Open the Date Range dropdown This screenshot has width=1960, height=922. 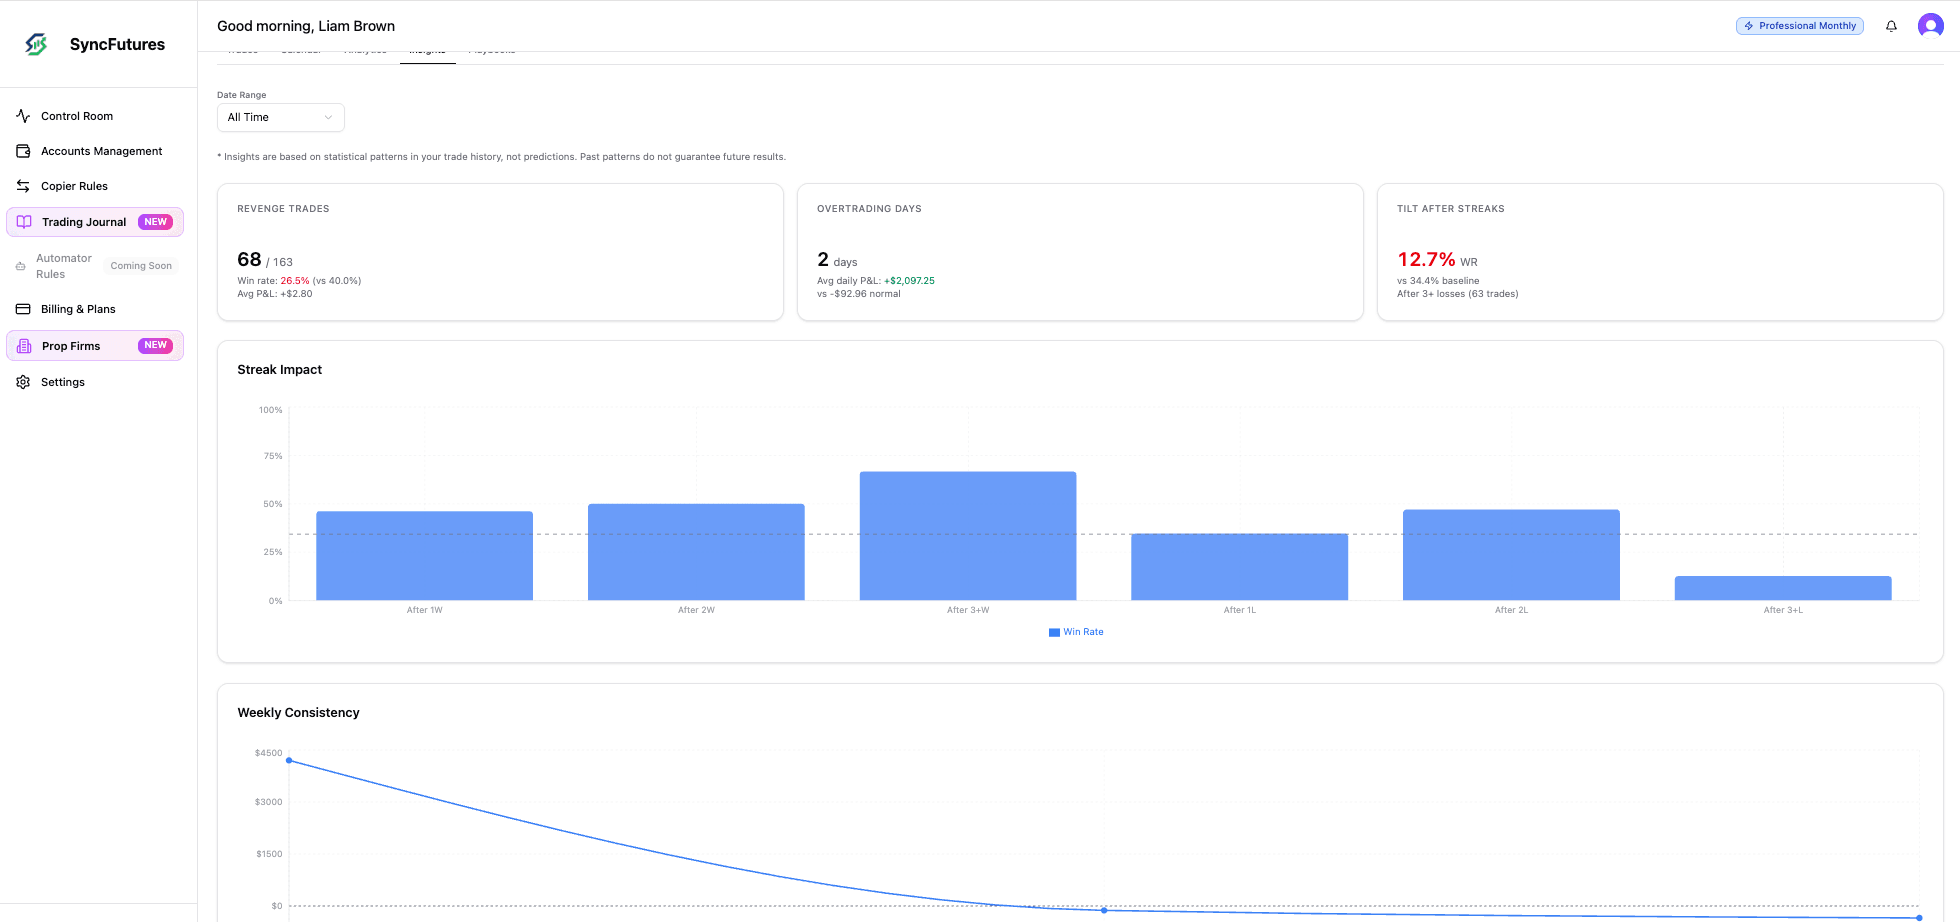pyautogui.click(x=280, y=117)
